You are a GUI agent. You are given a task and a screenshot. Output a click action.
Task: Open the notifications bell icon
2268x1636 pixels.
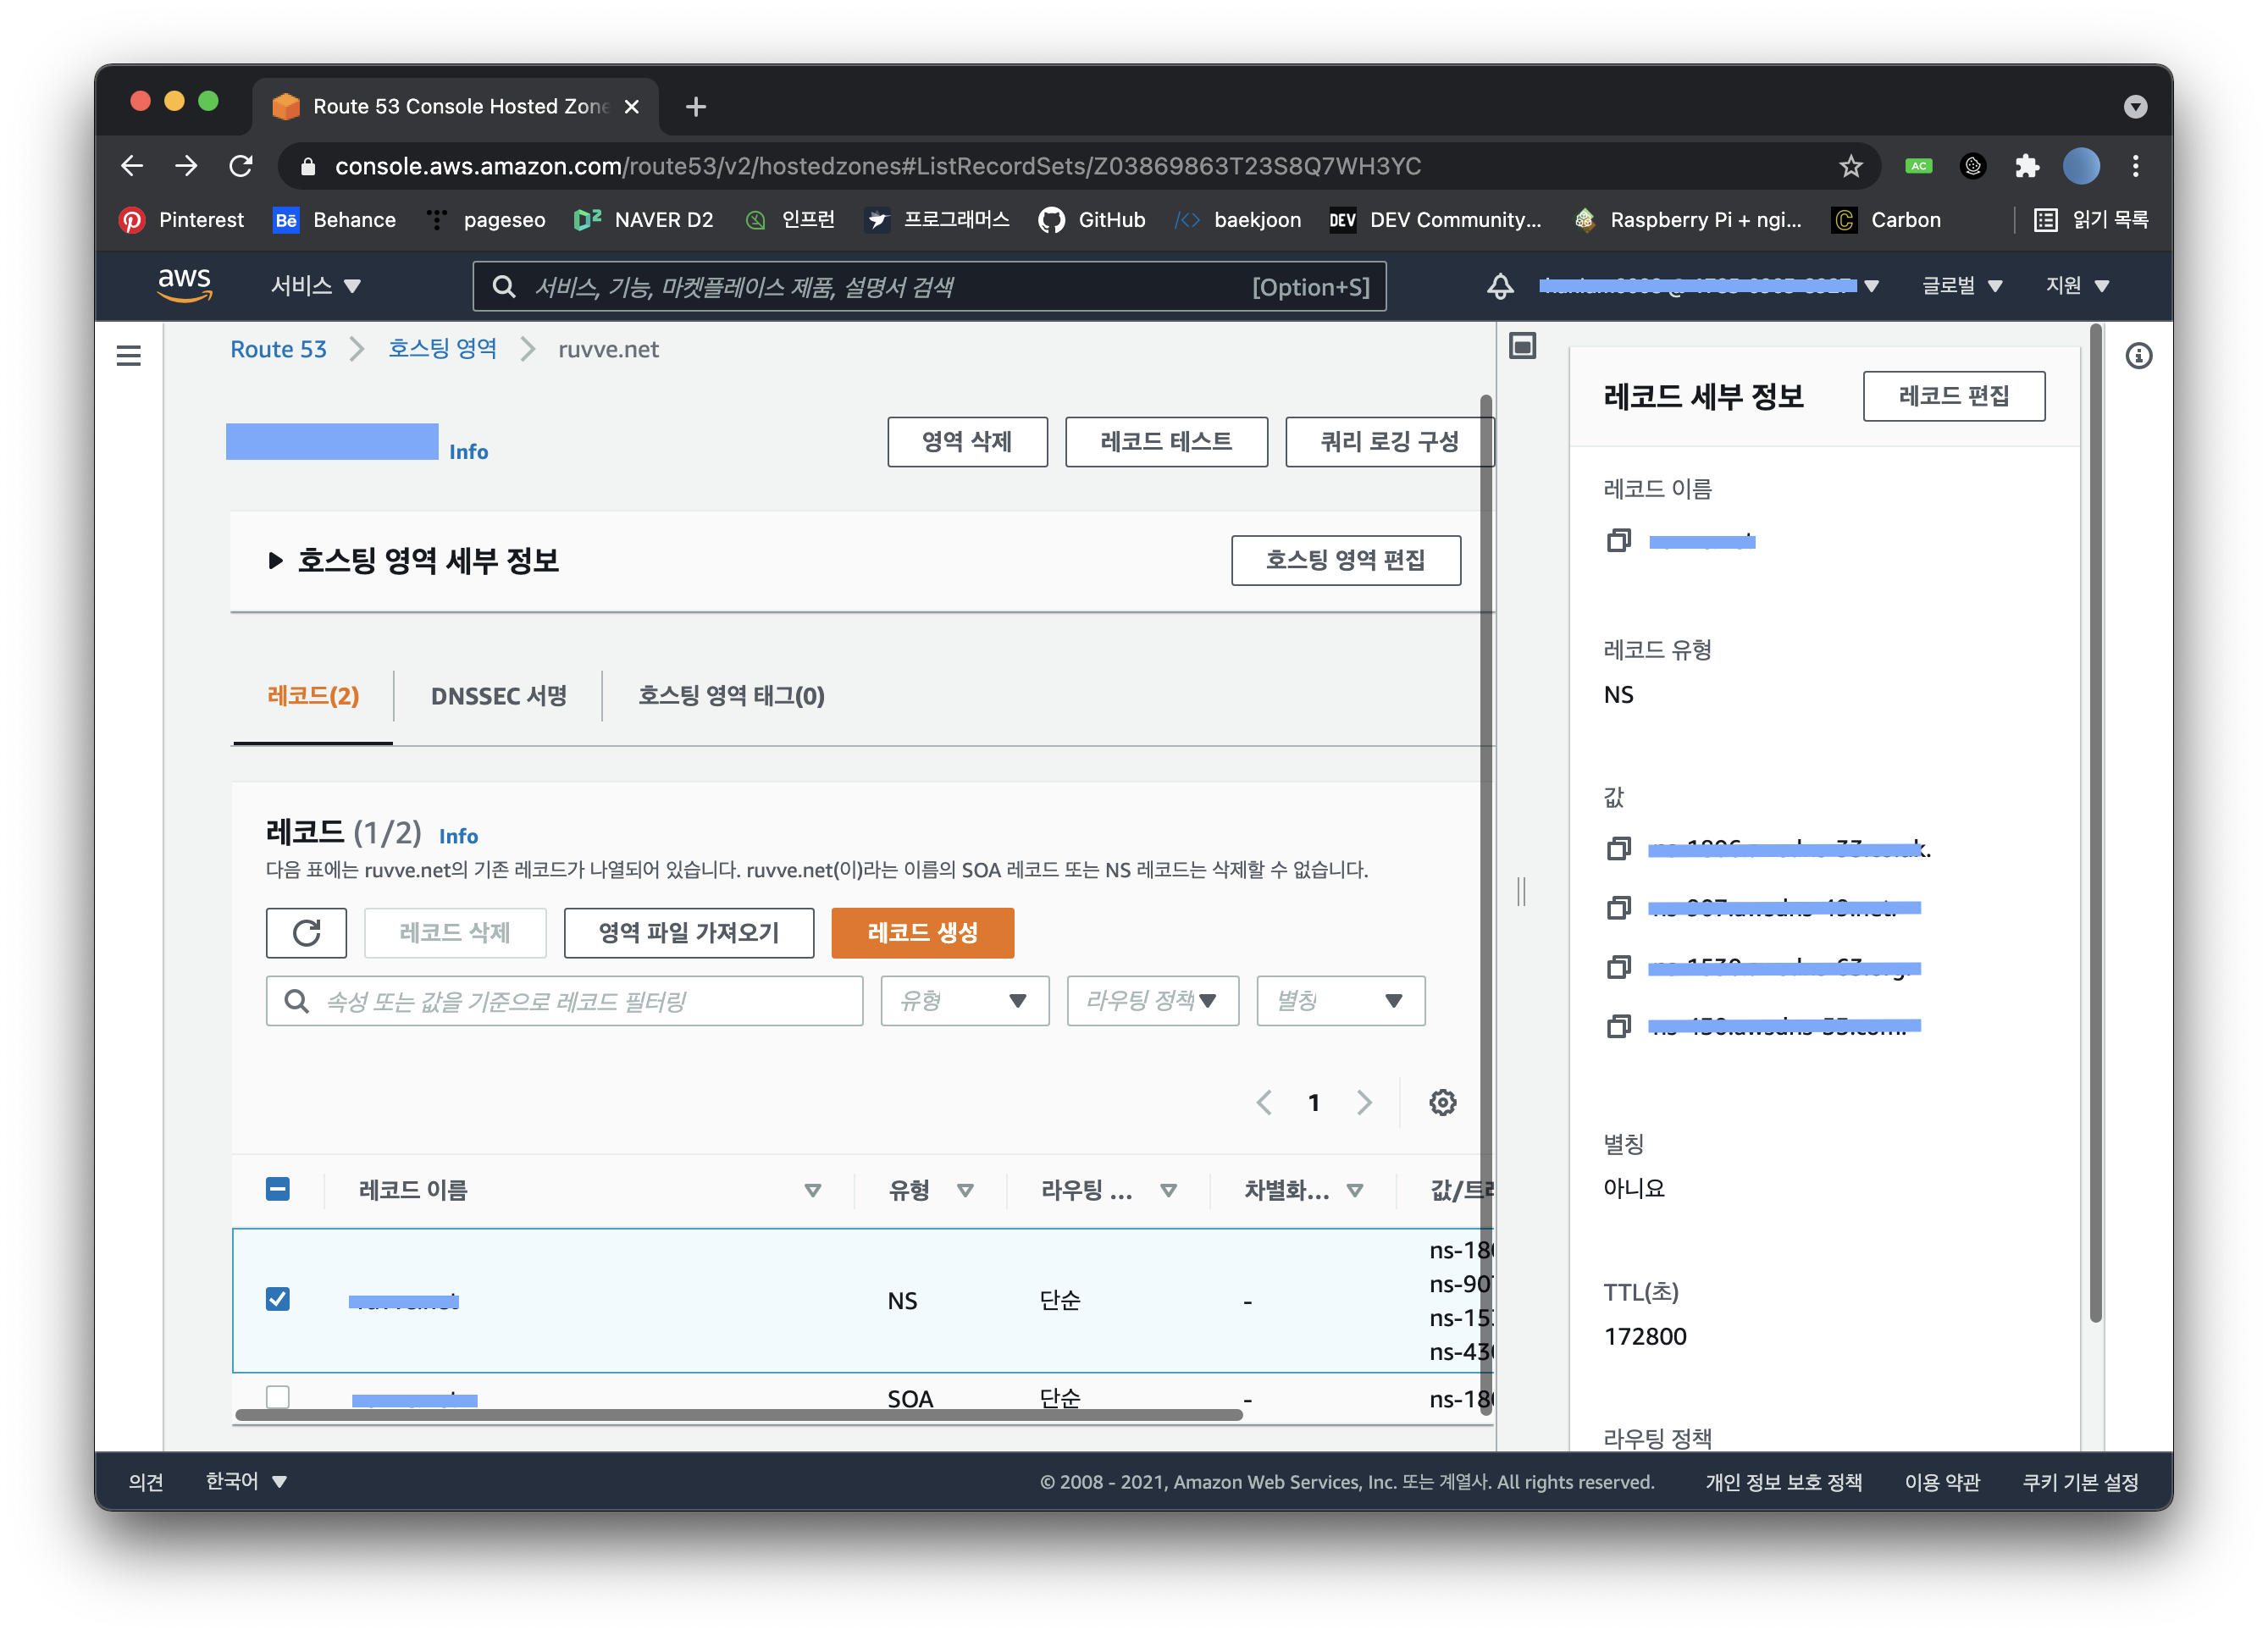[1499, 287]
